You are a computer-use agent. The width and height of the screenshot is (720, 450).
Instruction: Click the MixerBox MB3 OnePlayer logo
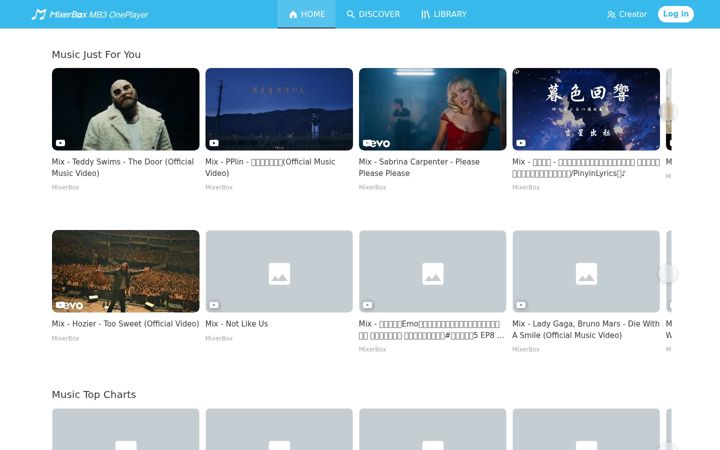point(90,14)
